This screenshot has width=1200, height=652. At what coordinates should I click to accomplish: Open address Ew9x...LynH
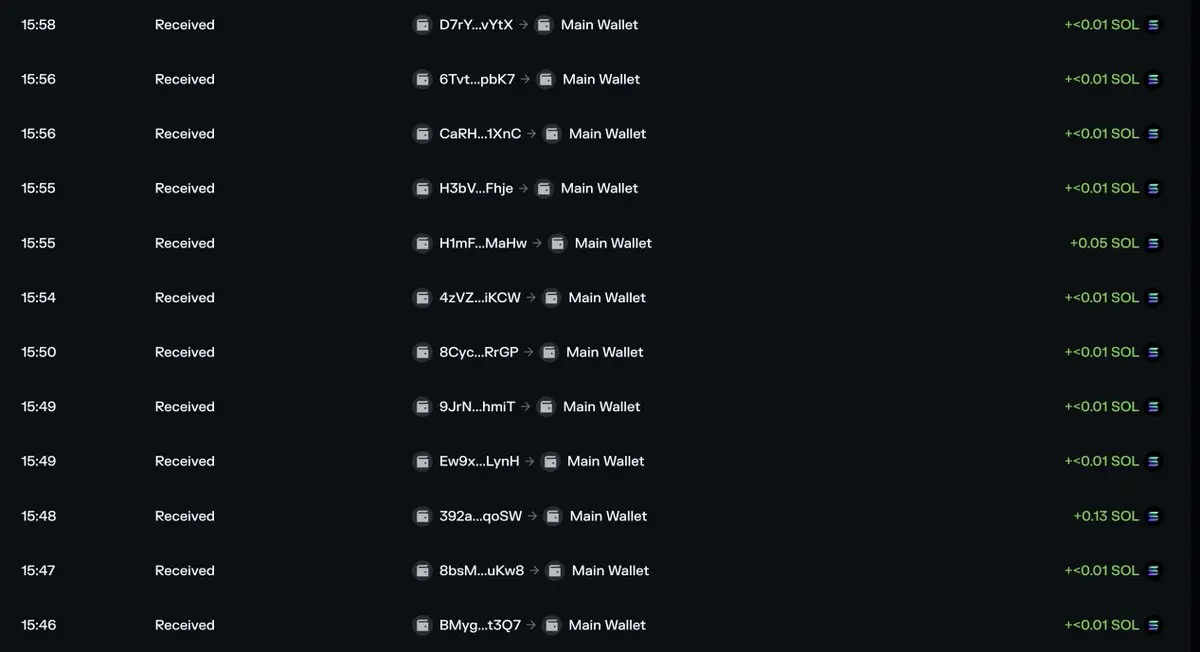click(479, 461)
